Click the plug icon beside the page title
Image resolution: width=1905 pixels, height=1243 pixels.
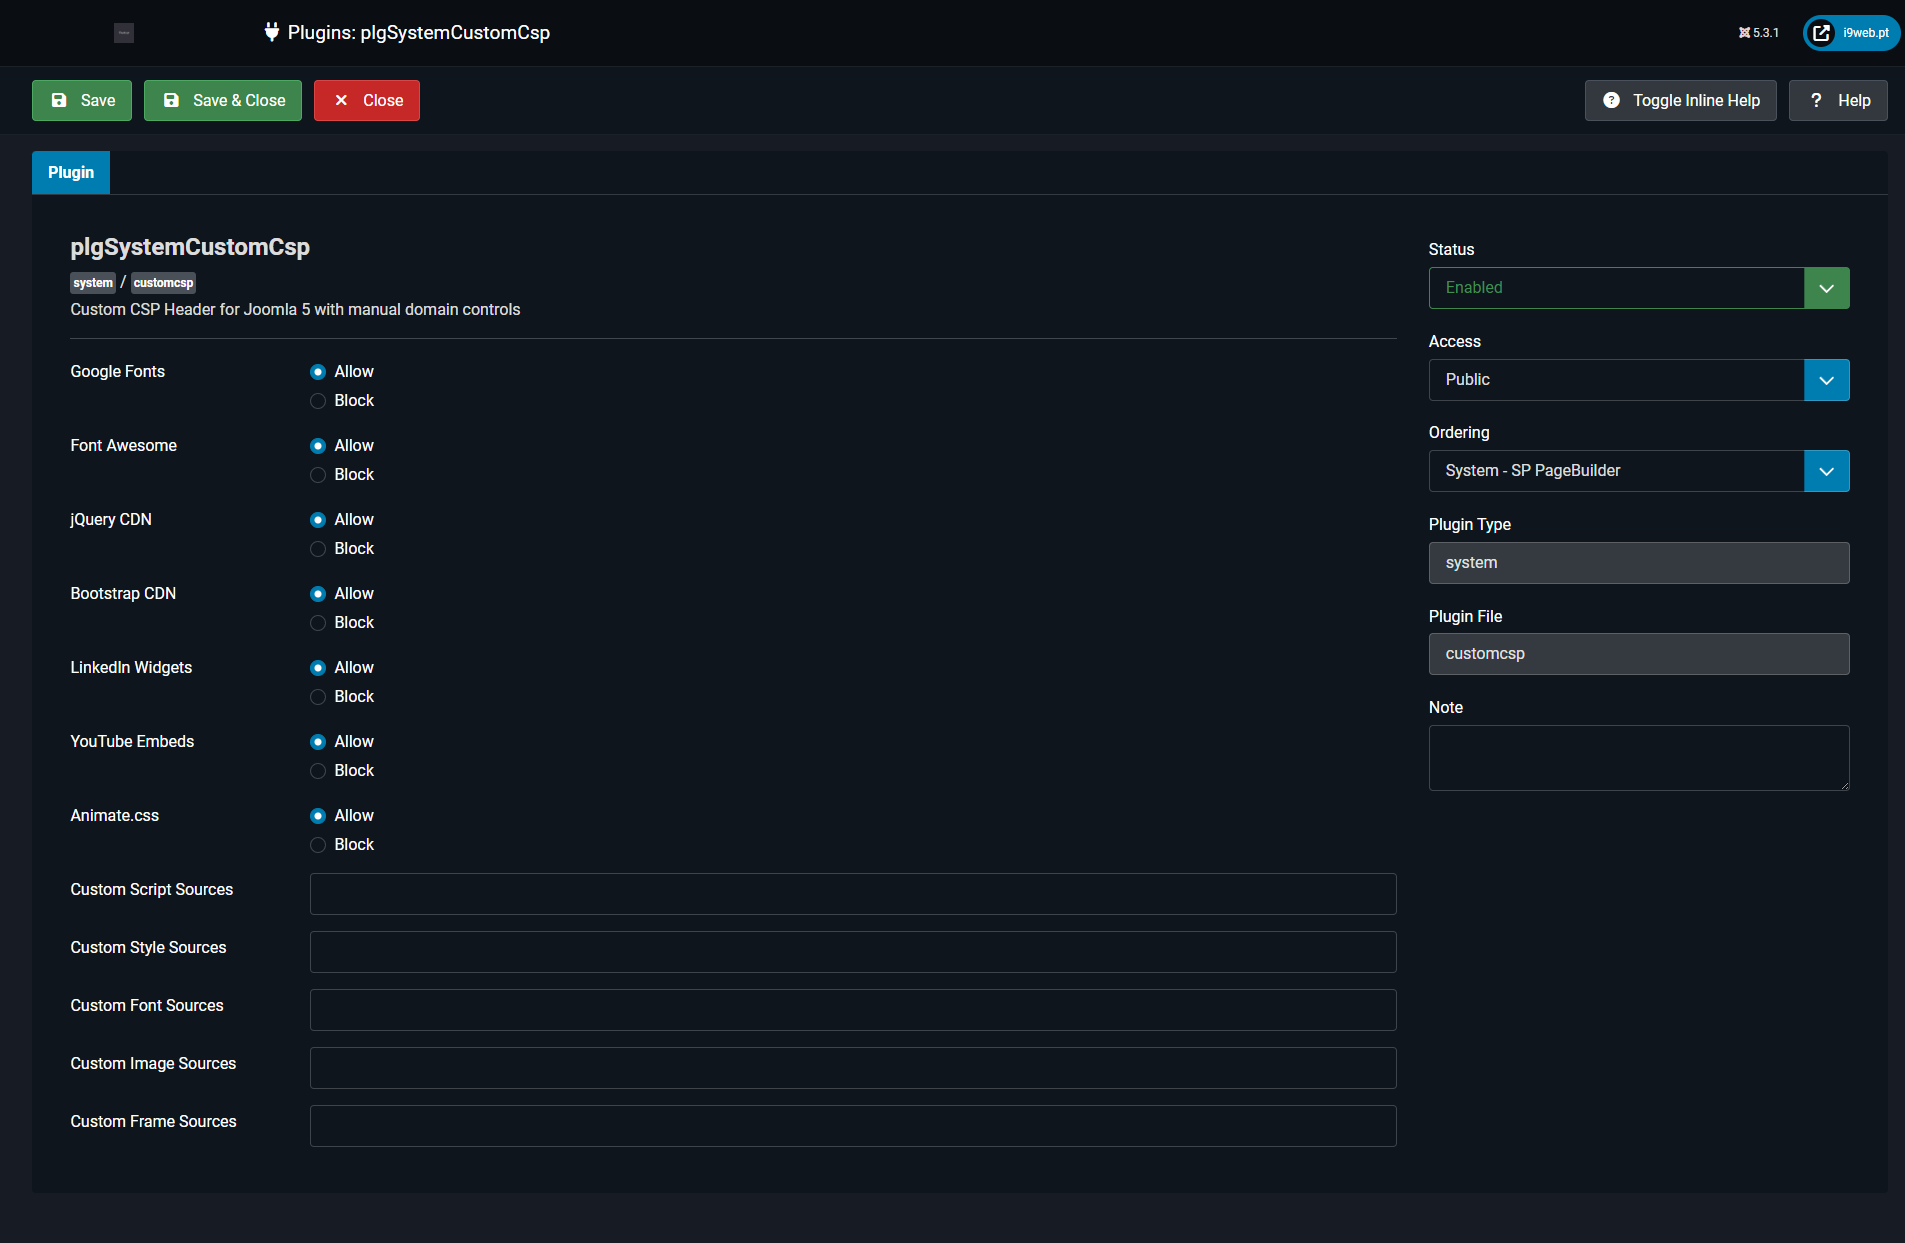coord(271,32)
